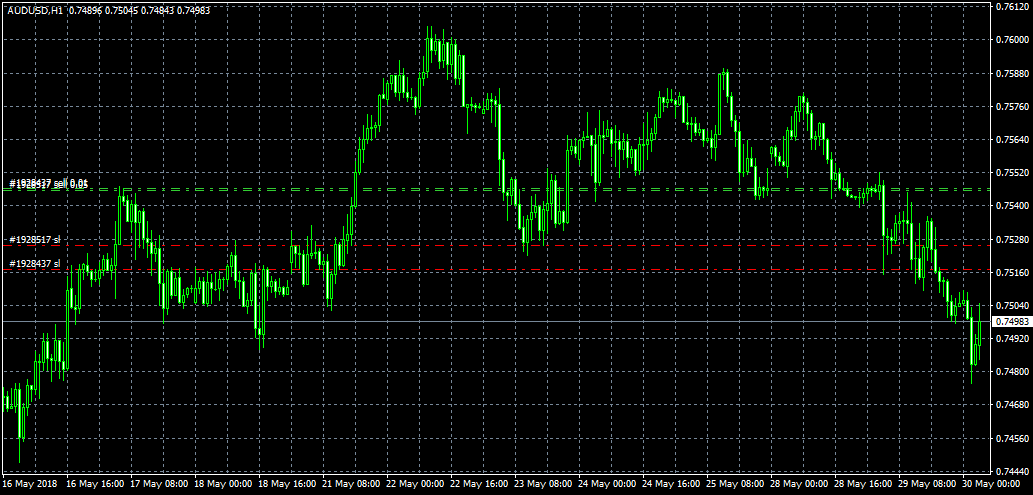The height and width of the screenshot is (495, 1033).
Task: Click the 0.74440 price at axis bottom
Action: (x=1010, y=471)
